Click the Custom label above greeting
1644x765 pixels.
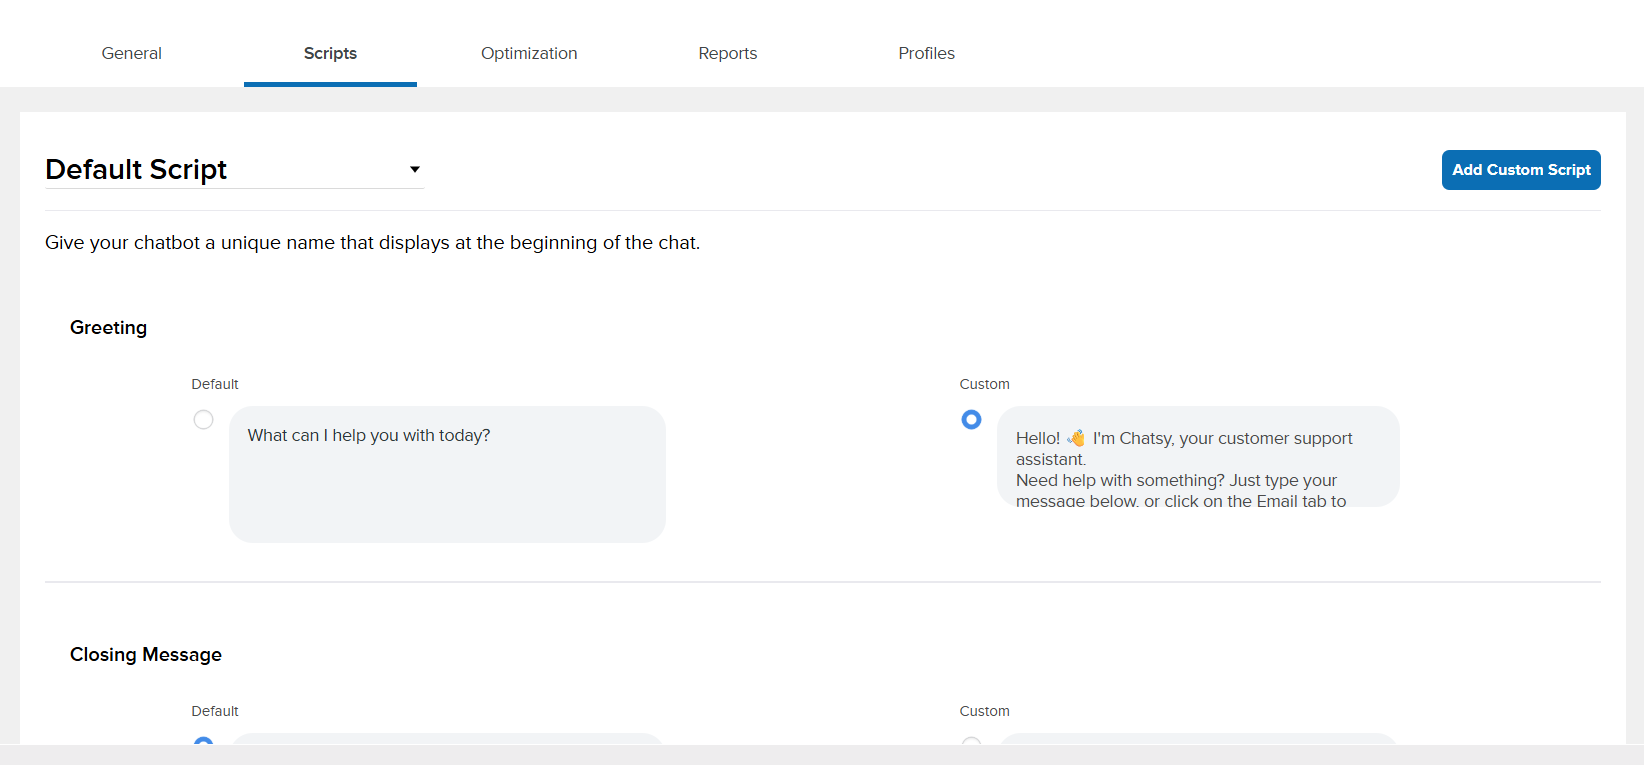(984, 384)
